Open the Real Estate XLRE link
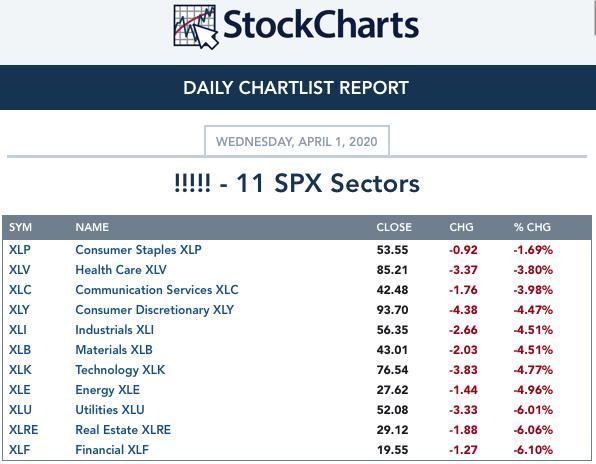The height and width of the screenshot is (464, 596). tap(123, 430)
